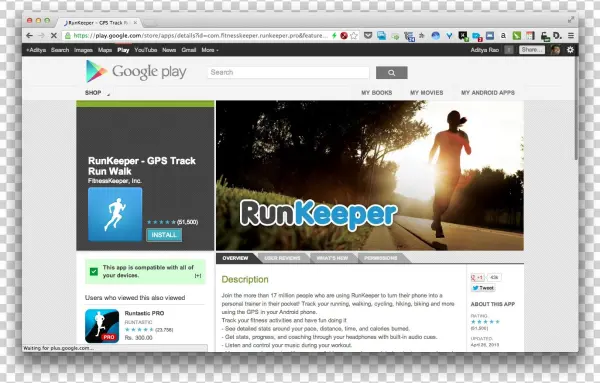
Task: Install the RunKeeper app
Action: [164, 235]
